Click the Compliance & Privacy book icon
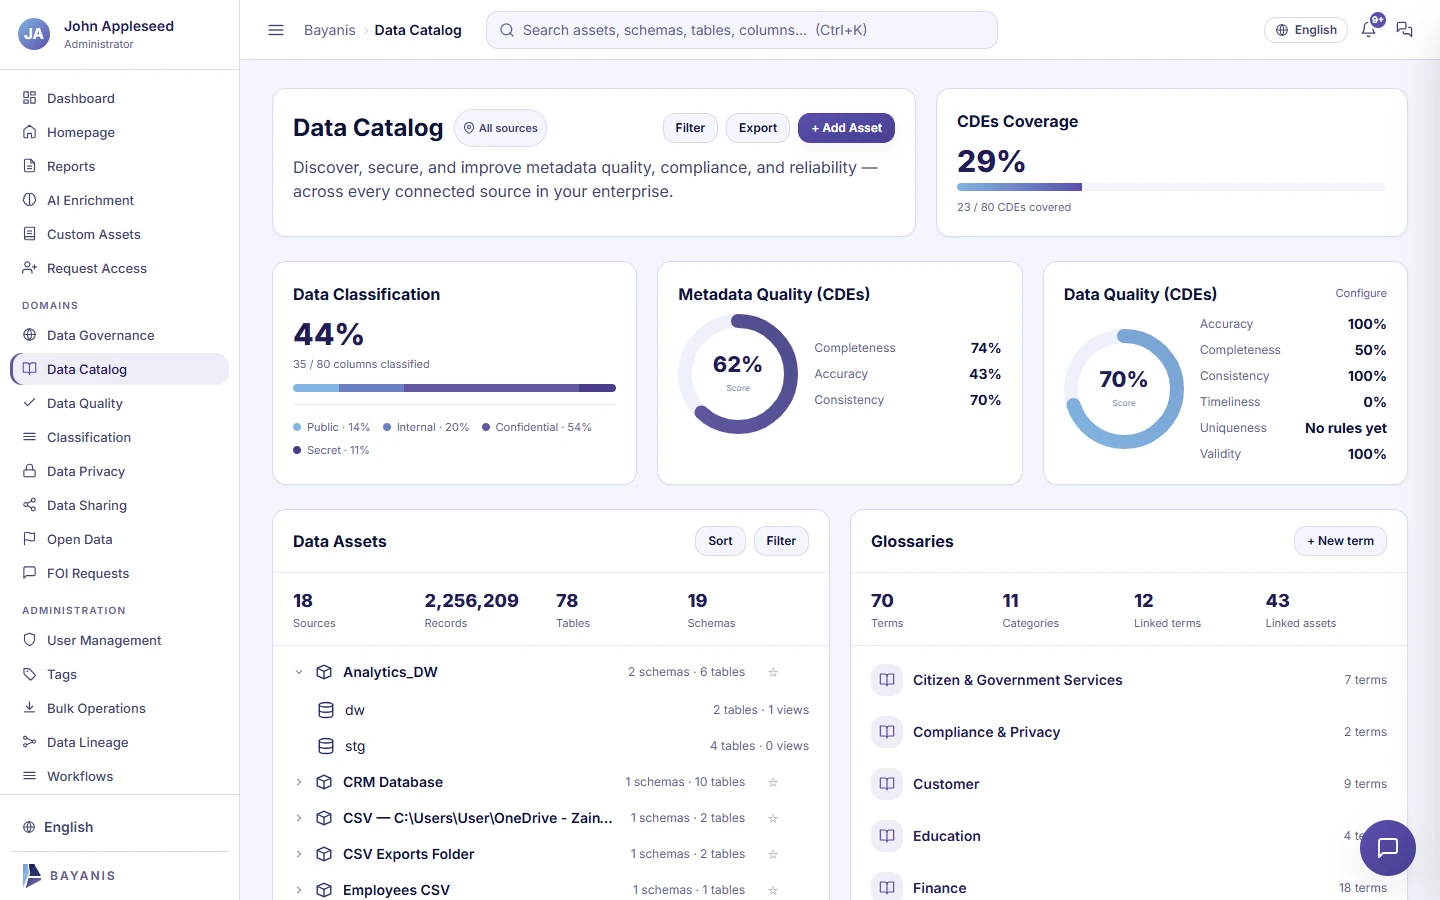The height and width of the screenshot is (900, 1440). point(887,732)
